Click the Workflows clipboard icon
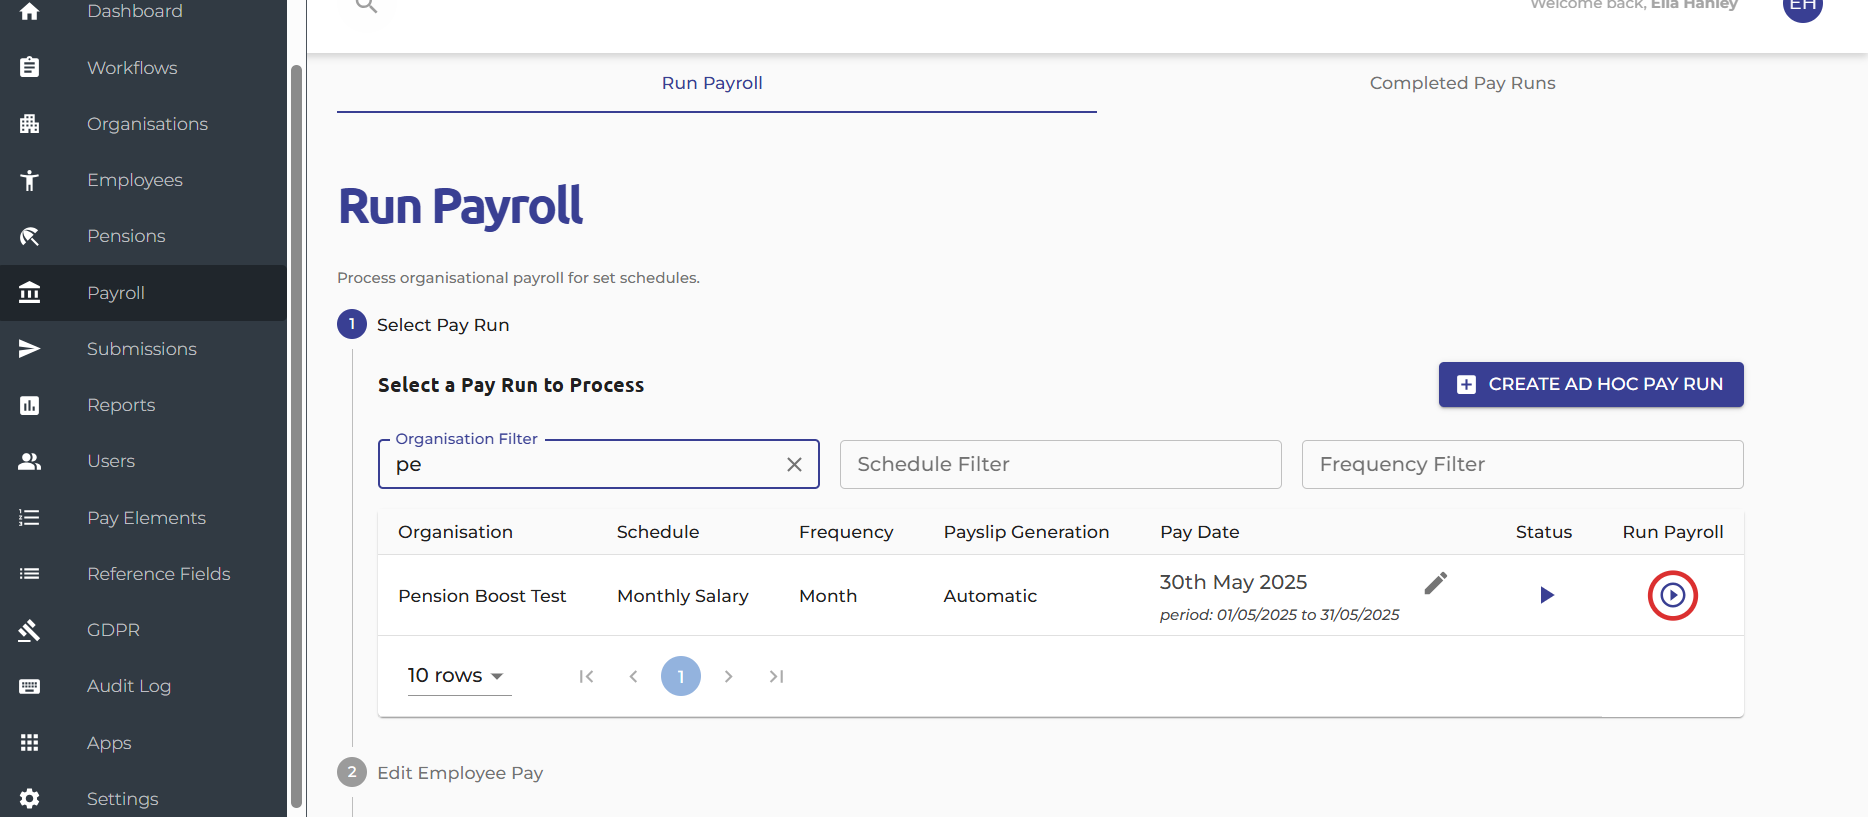Image resolution: width=1868 pixels, height=817 pixels. pyautogui.click(x=30, y=67)
